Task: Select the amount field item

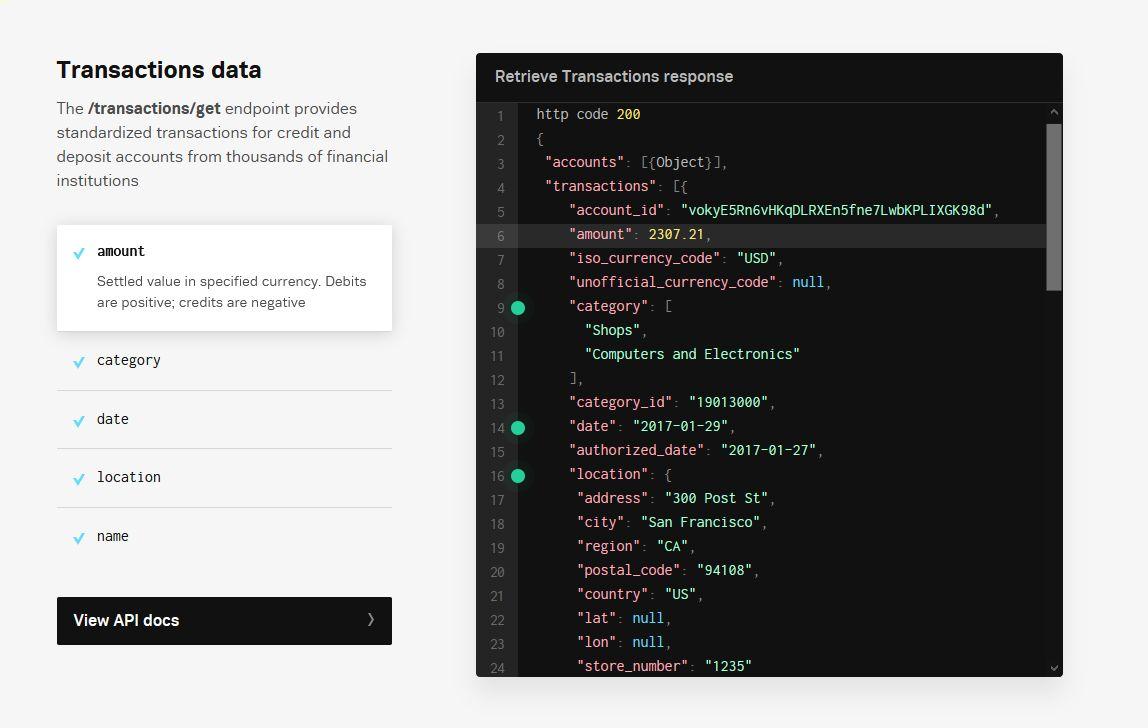Action: coord(224,278)
